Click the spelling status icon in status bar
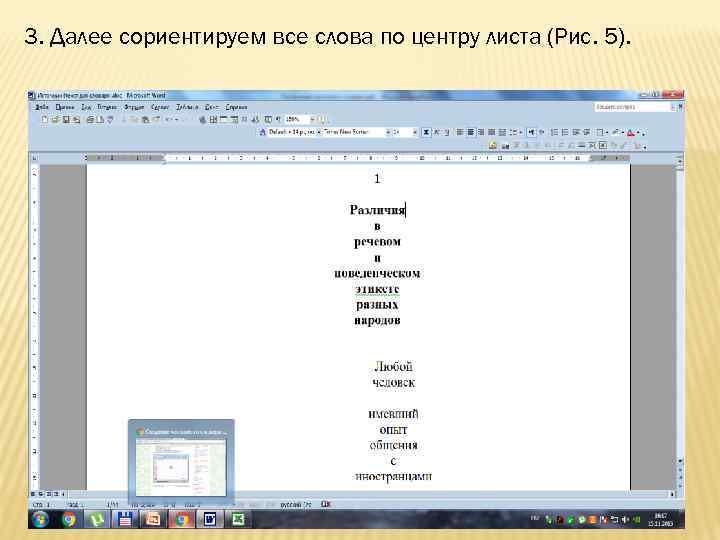The height and width of the screenshot is (540, 720). [326, 504]
